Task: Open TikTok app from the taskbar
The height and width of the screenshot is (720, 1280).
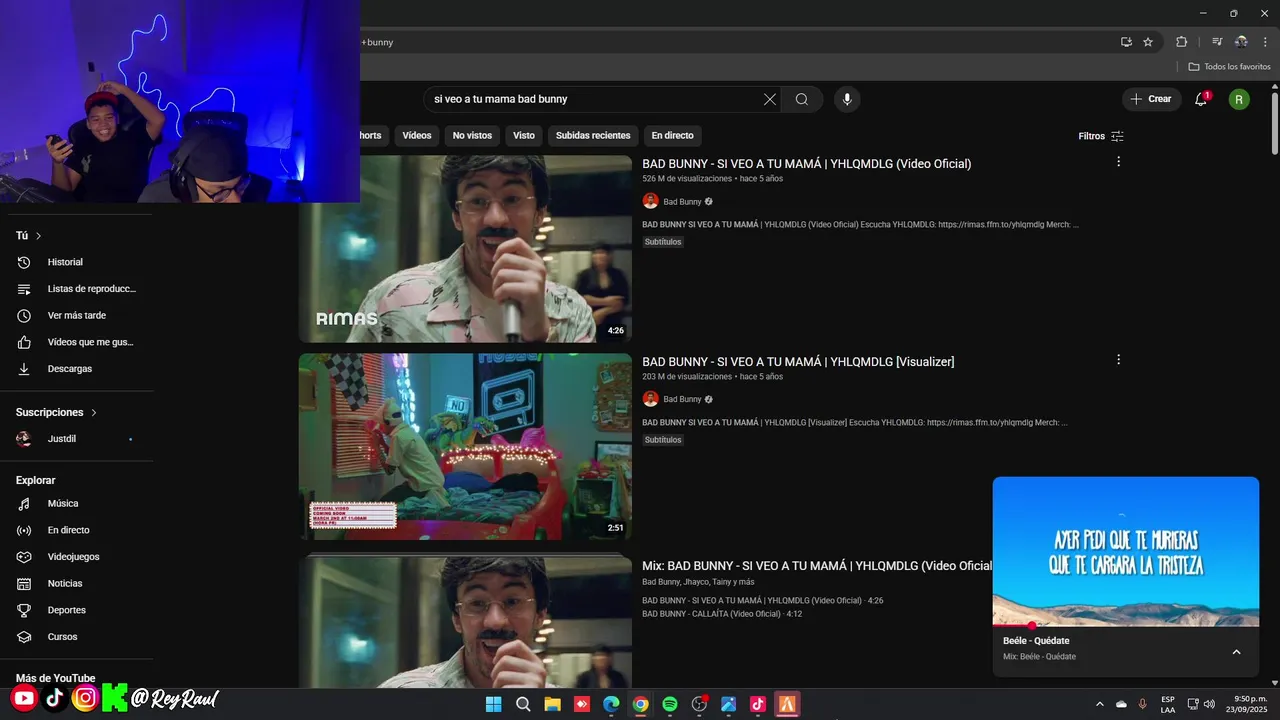Action: 758,704
